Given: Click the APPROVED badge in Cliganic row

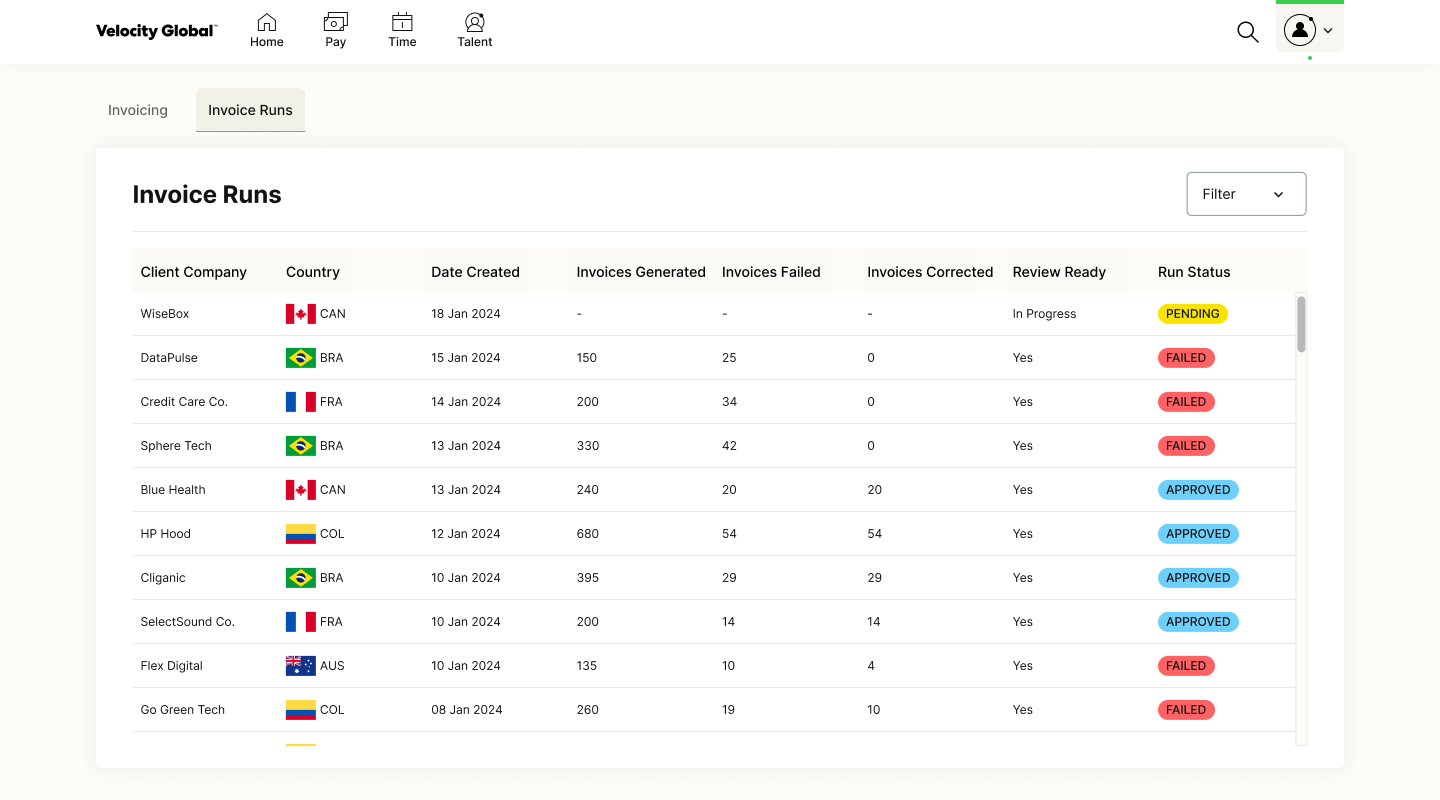Looking at the screenshot, I should (x=1198, y=578).
